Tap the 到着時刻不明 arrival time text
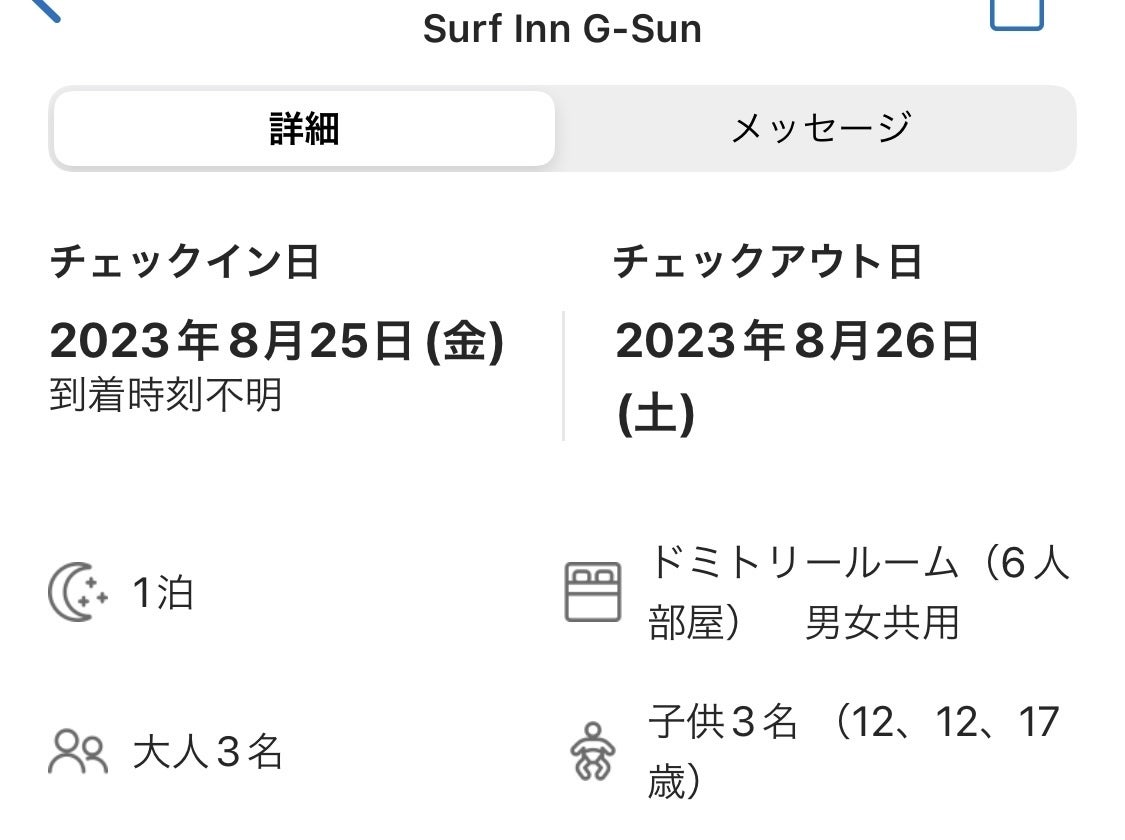Image resolution: width=1125 pixels, height=840 pixels. tap(166, 396)
